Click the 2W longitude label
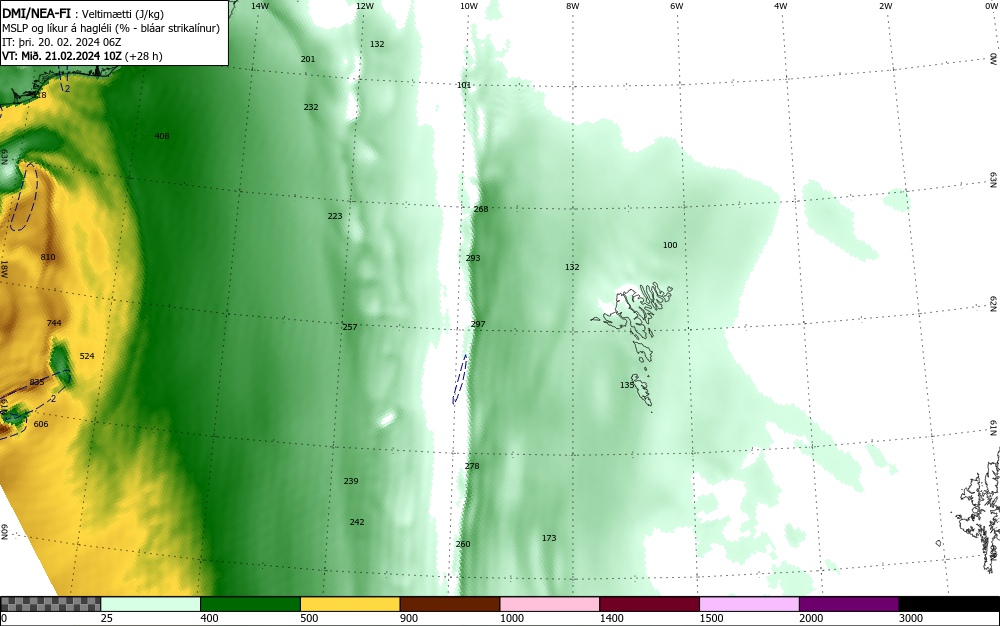 tap(885, 6)
